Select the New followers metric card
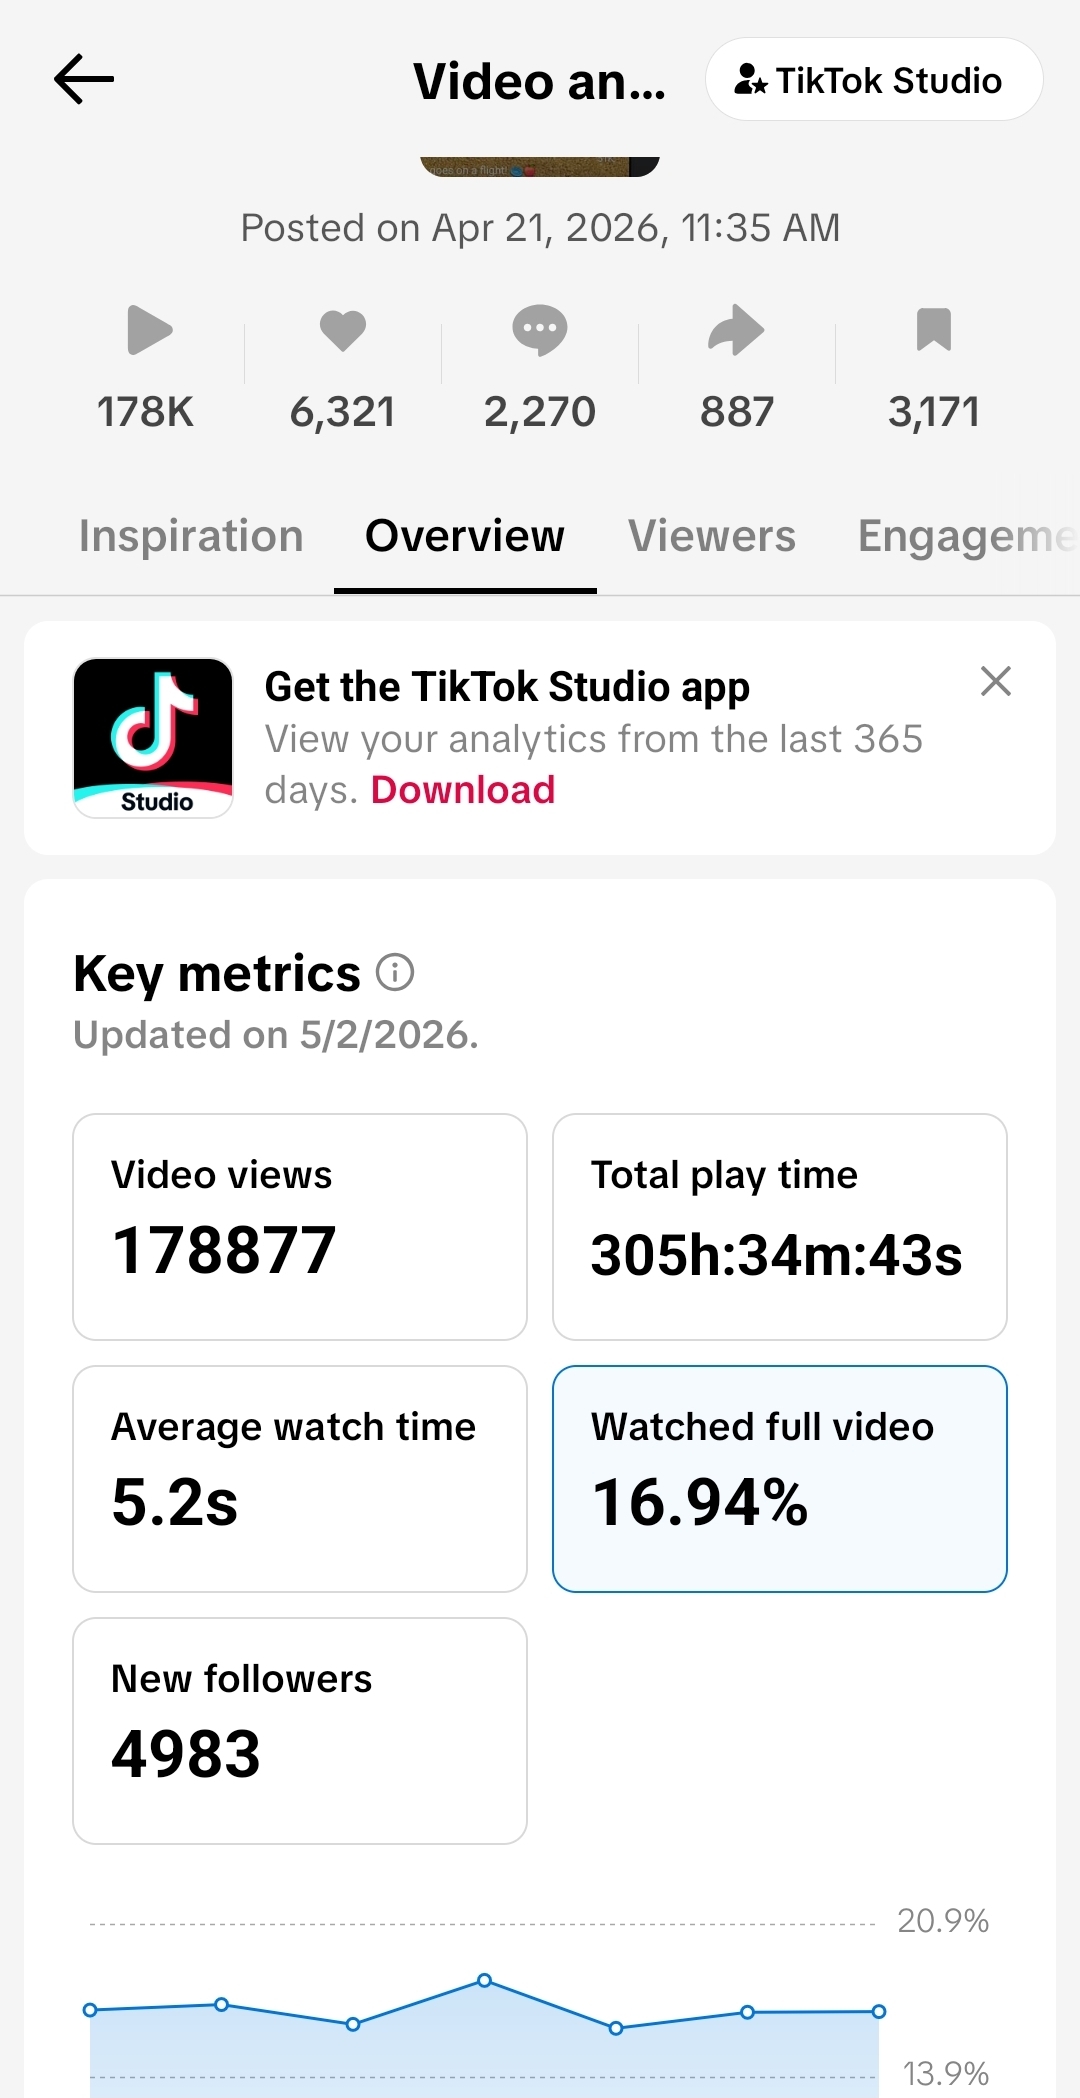 click(300, 1731)
